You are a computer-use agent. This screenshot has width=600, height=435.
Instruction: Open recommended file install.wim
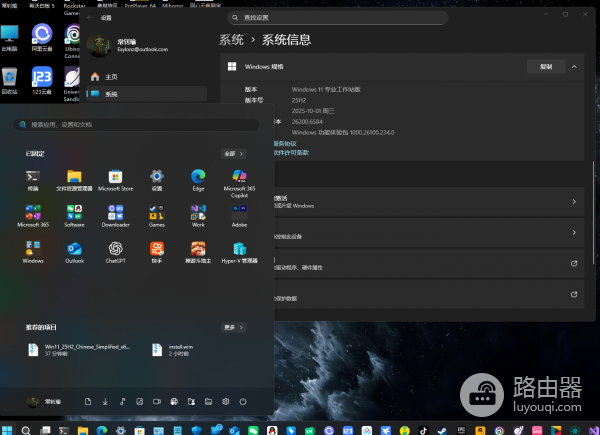(x=173, y=350)
